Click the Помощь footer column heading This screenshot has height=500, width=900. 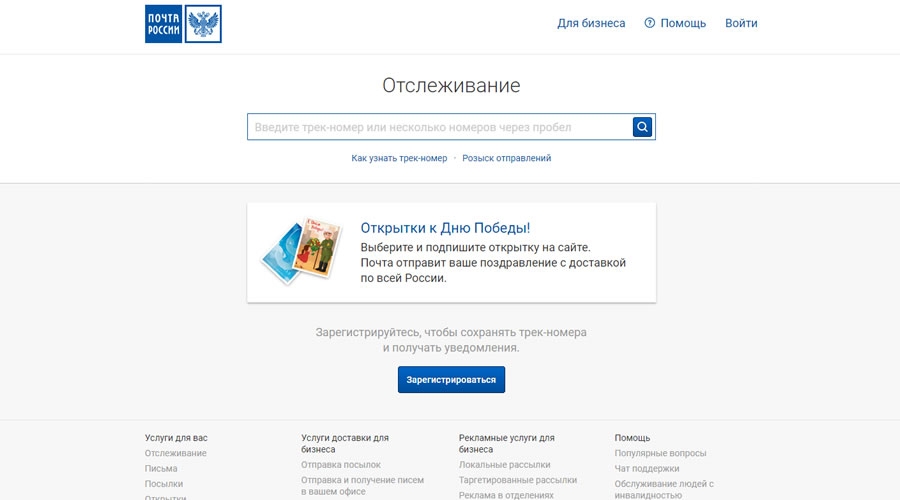tap(633, 437)
